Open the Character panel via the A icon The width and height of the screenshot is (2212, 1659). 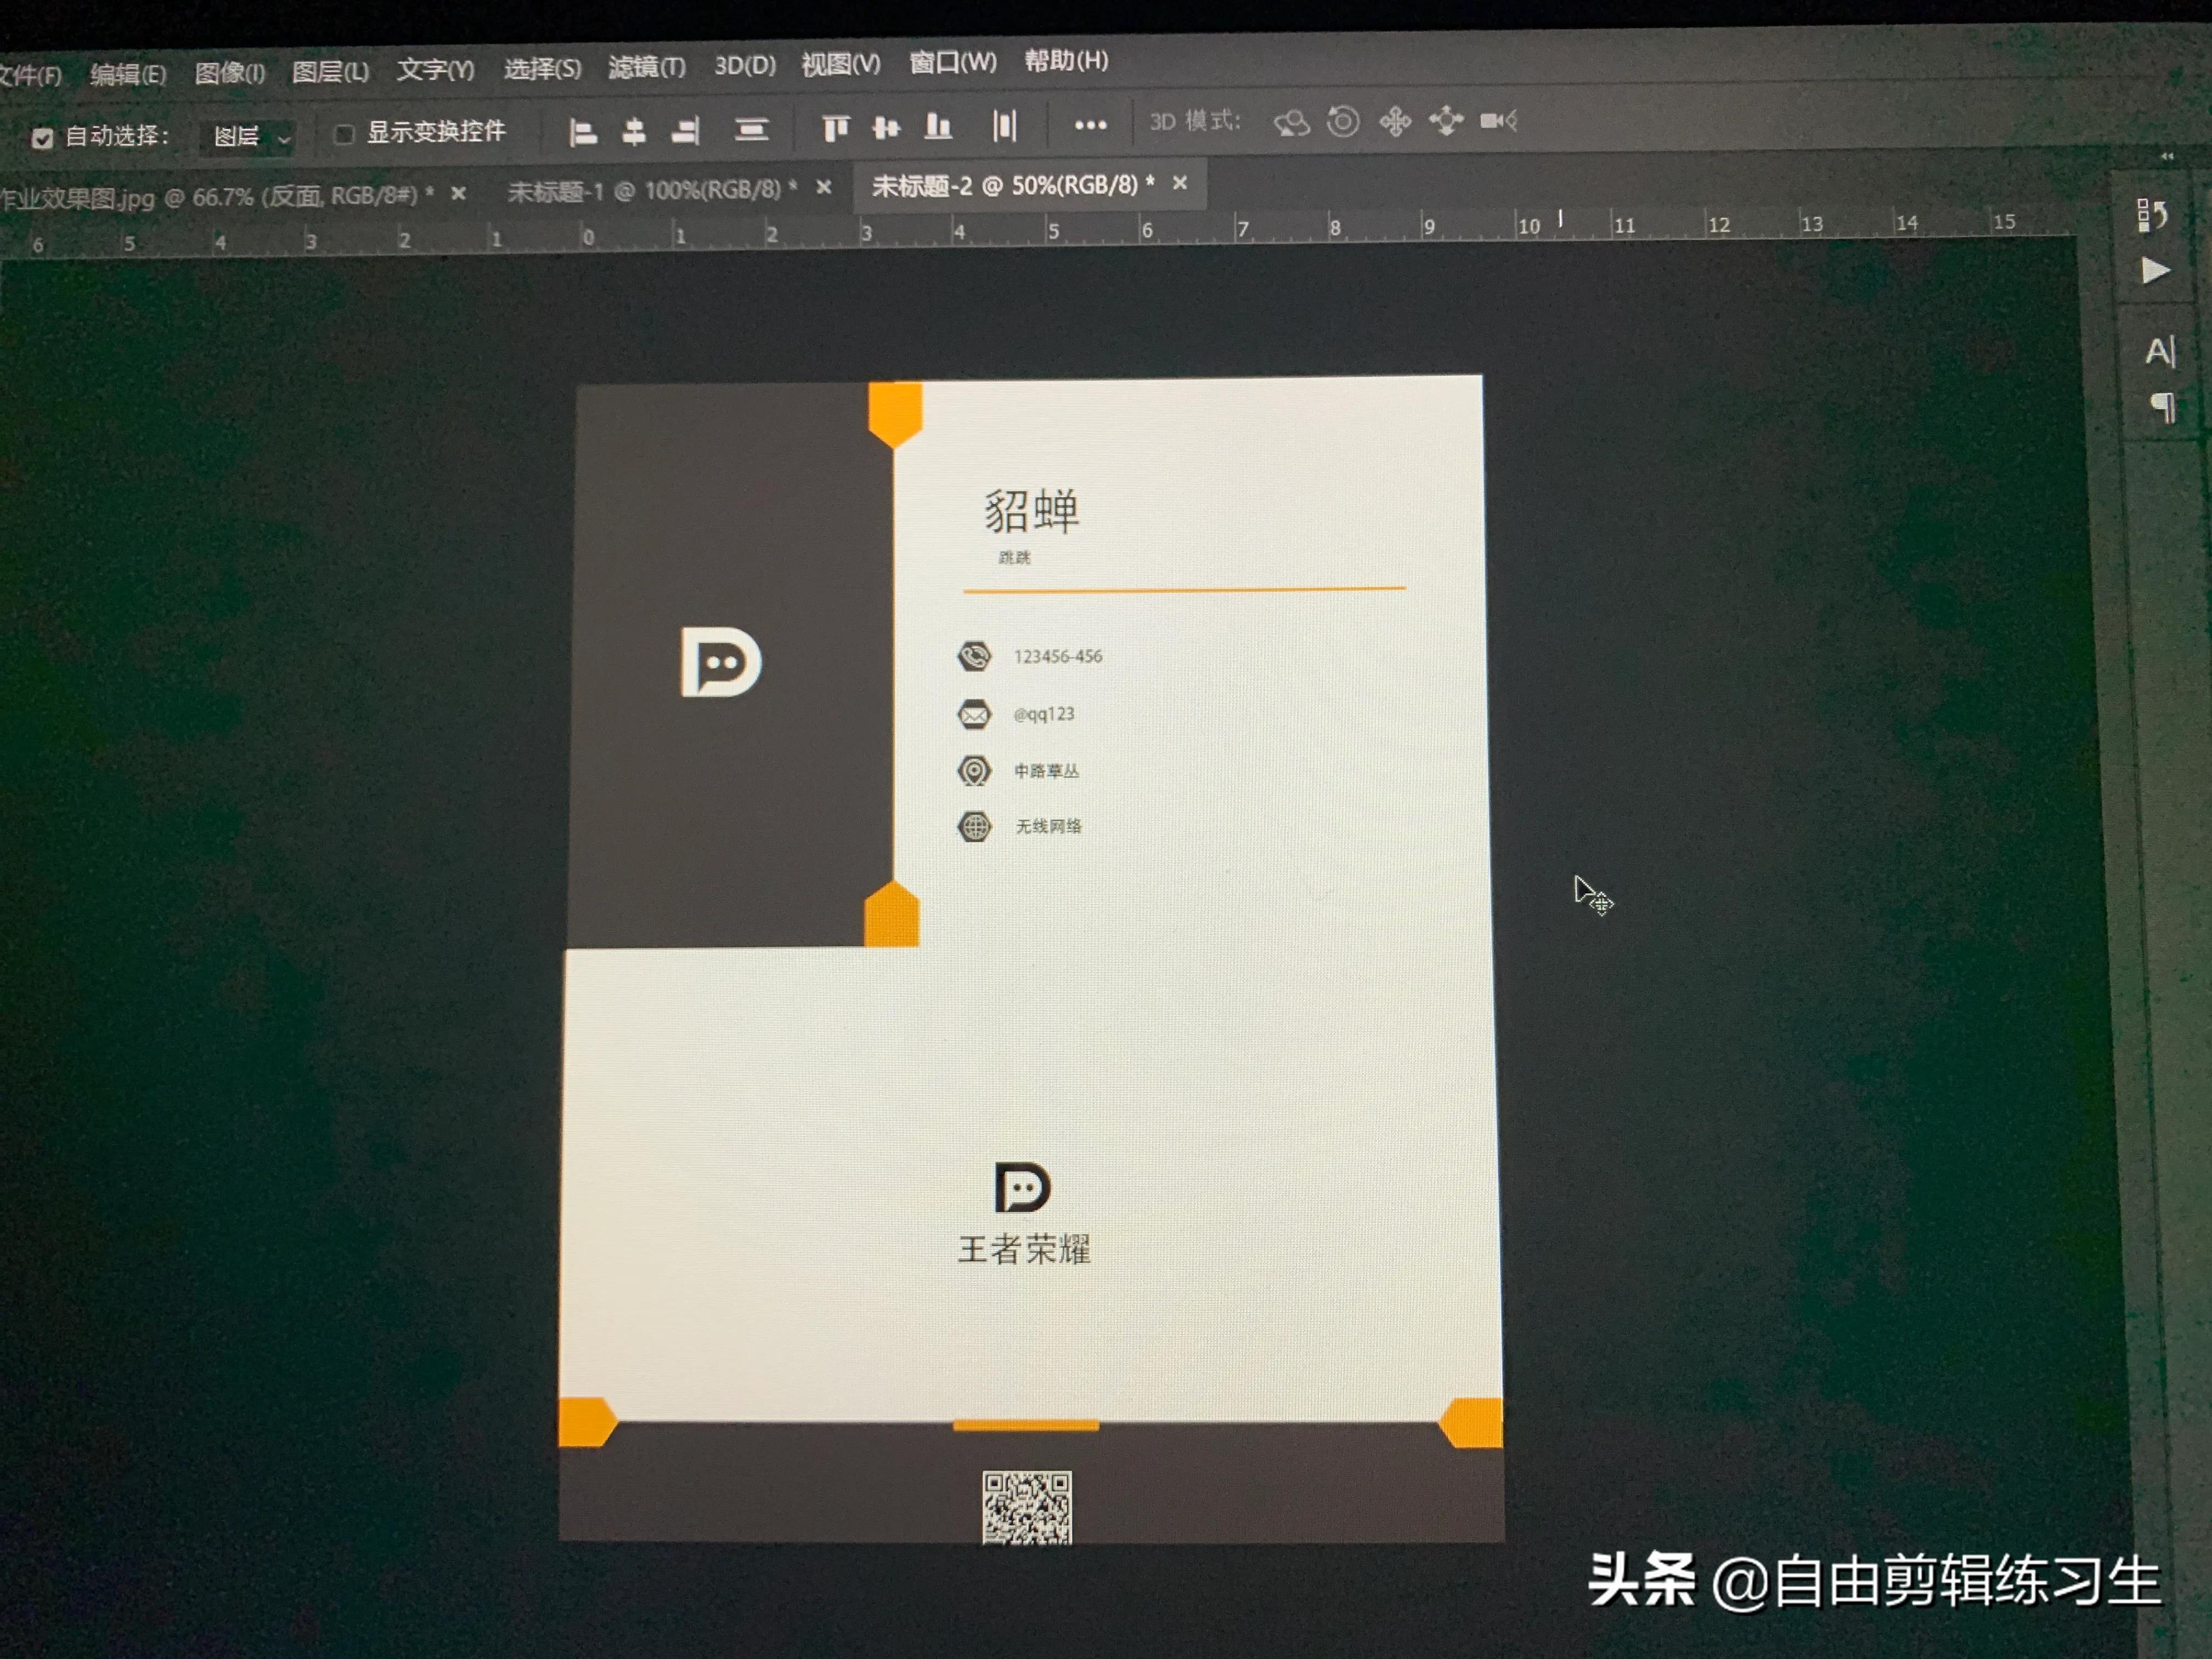click(2160, 350)
